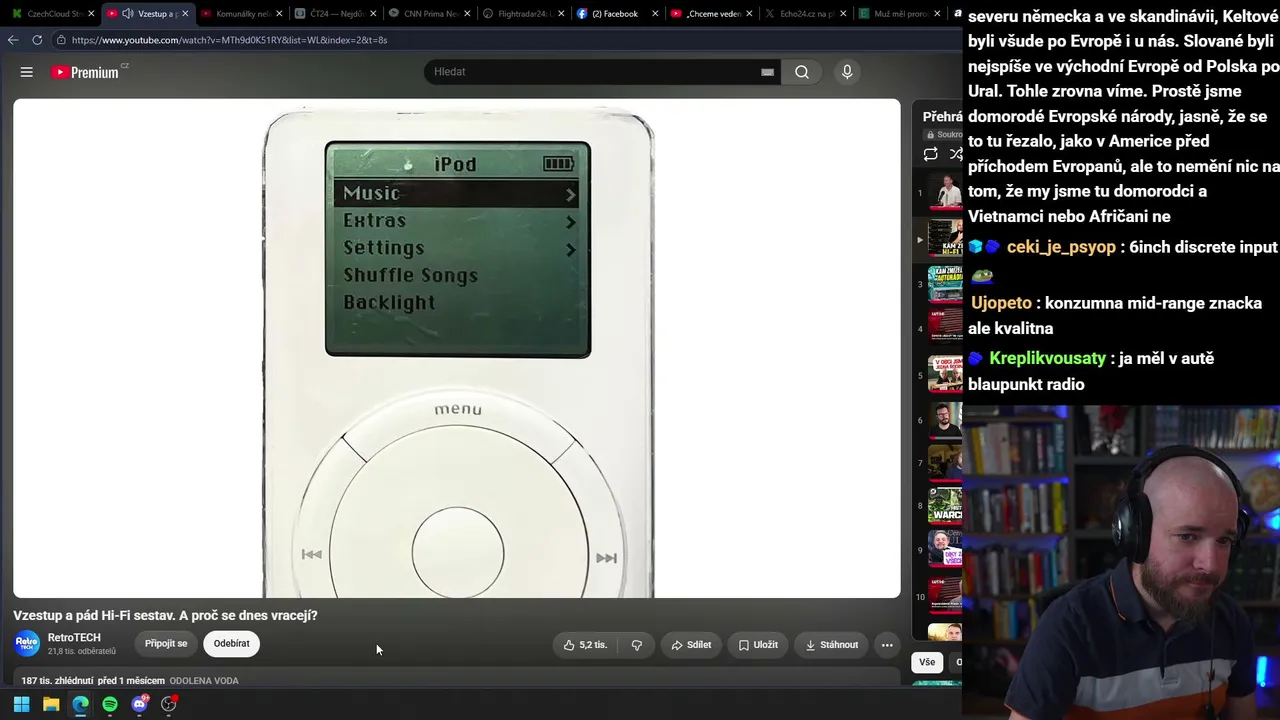Play playlist video number 3 thumbnail
1280x720 pixels.
click(945, 284)
